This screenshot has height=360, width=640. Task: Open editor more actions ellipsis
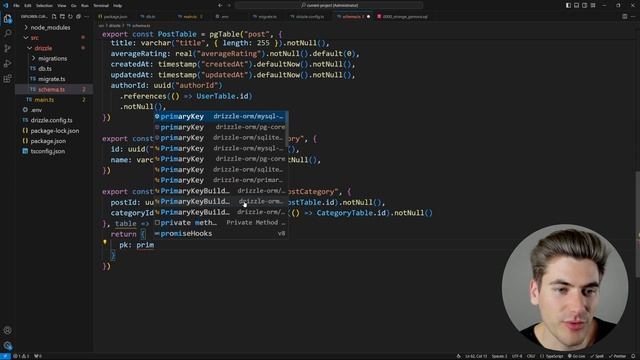pos(633,17)
